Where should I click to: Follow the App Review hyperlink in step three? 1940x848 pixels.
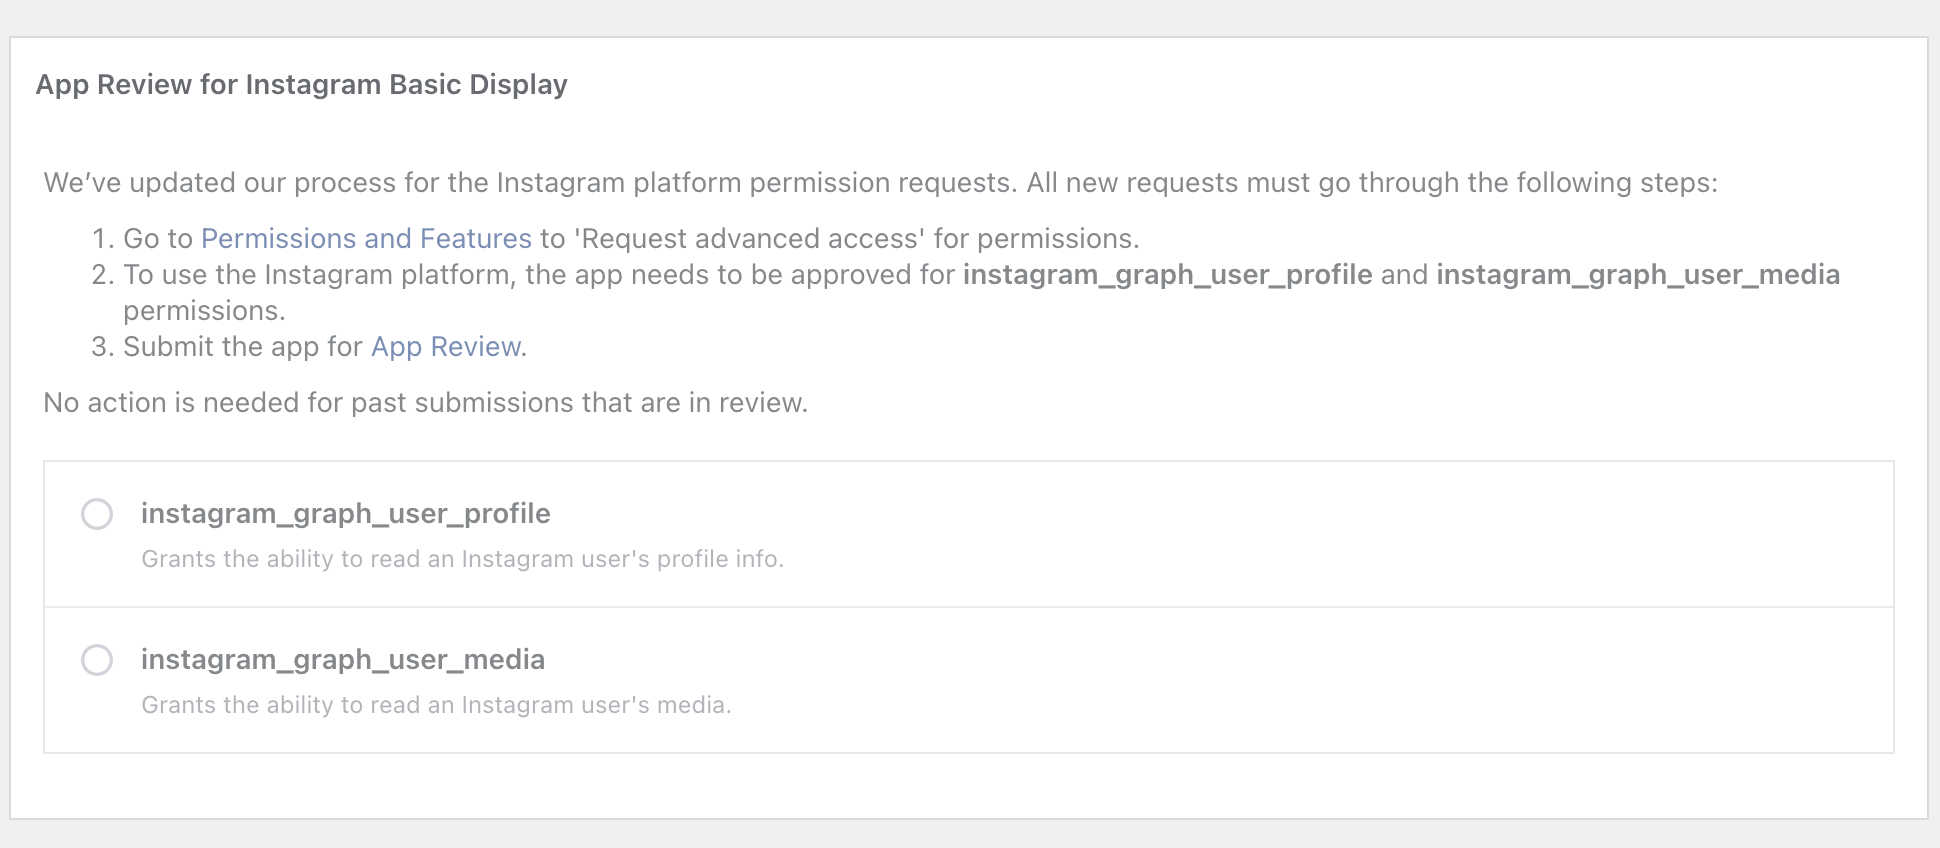[x=444, y=346]
